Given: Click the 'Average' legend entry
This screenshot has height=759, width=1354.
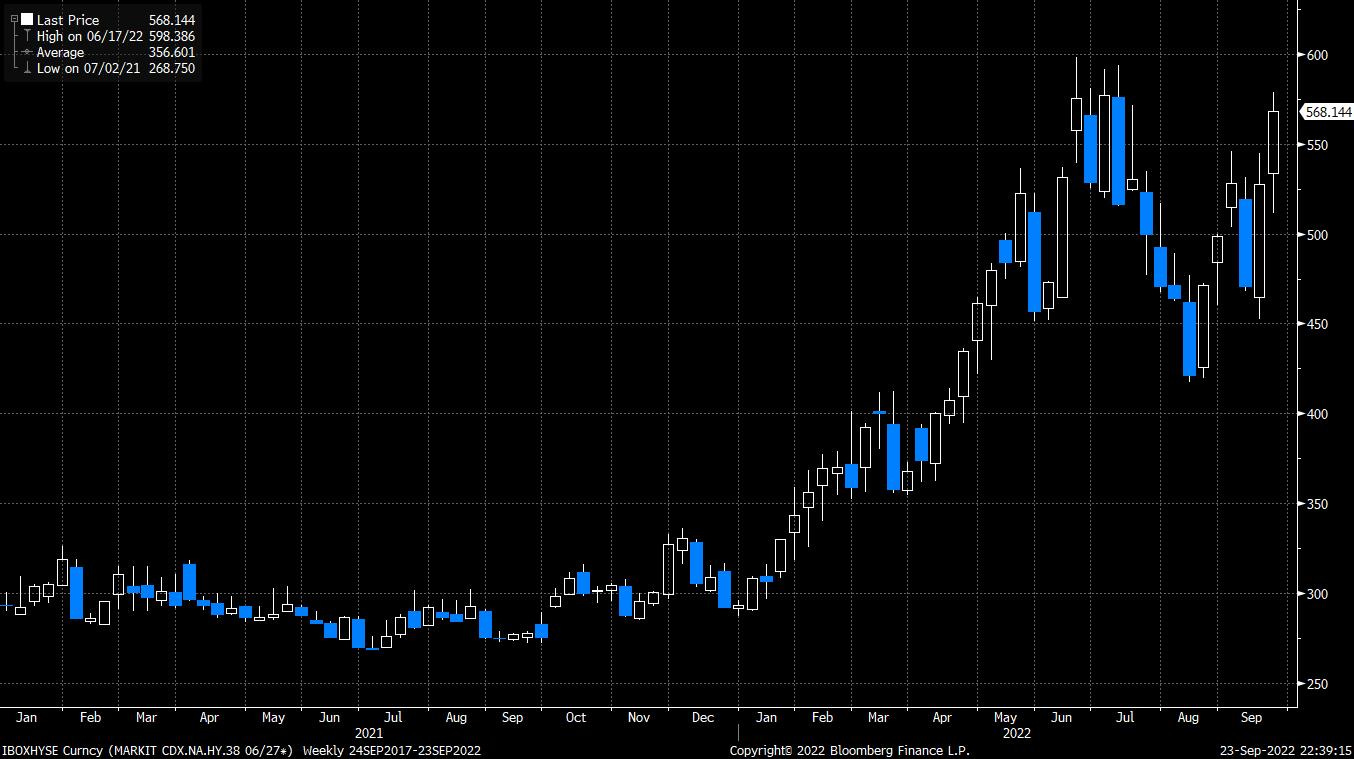Looking at the screenshot, I should (60, 52).
